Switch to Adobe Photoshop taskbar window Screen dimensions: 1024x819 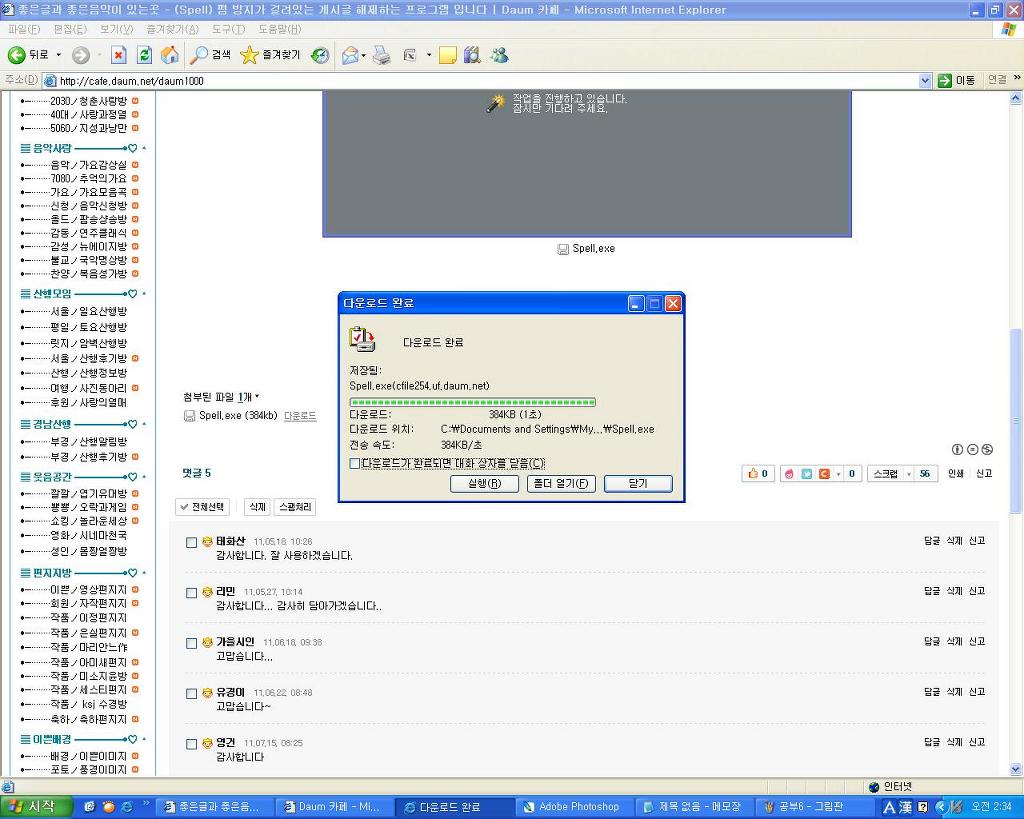tap(572, 807)
